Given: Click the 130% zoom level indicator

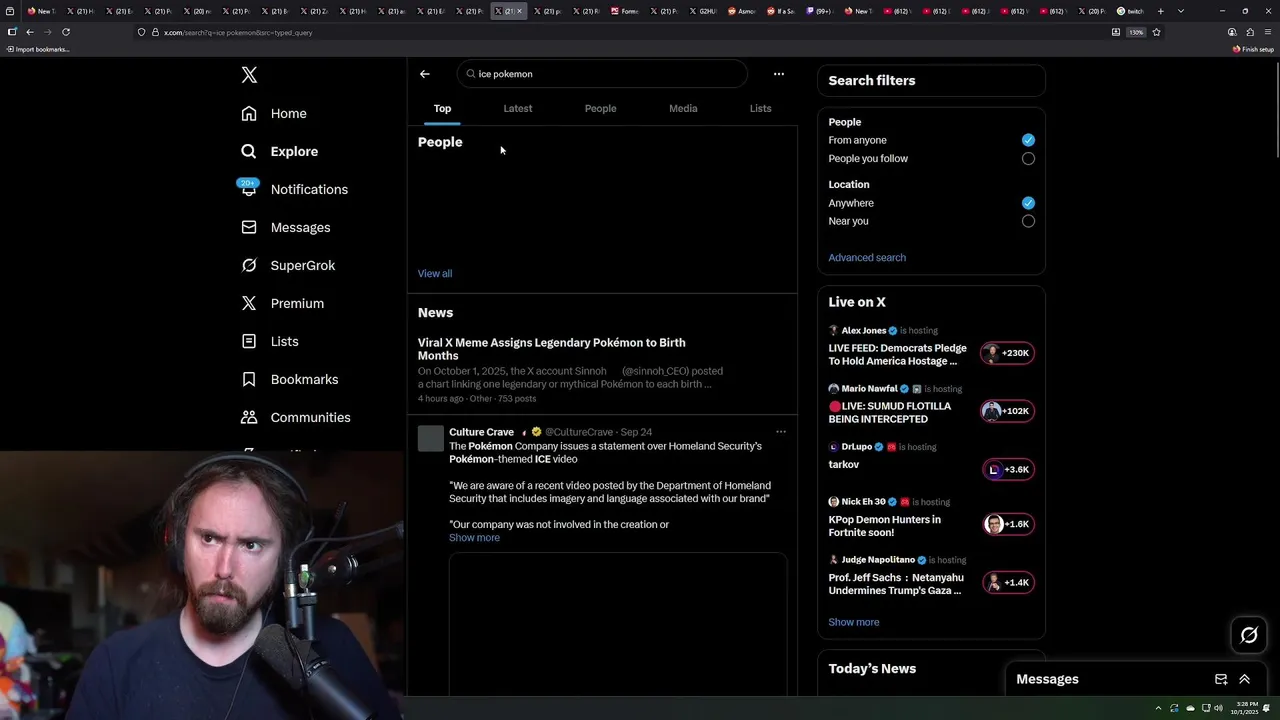Looking at the screenshot, I should coord(1136,32).
